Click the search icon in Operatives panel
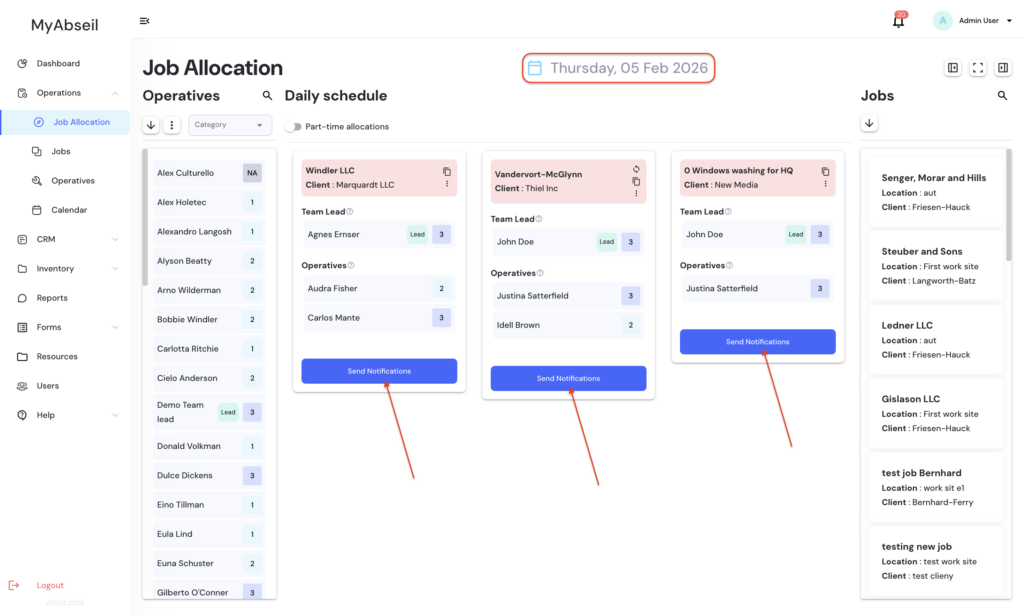The image size is (1024, 616). (x=267, y=96)
